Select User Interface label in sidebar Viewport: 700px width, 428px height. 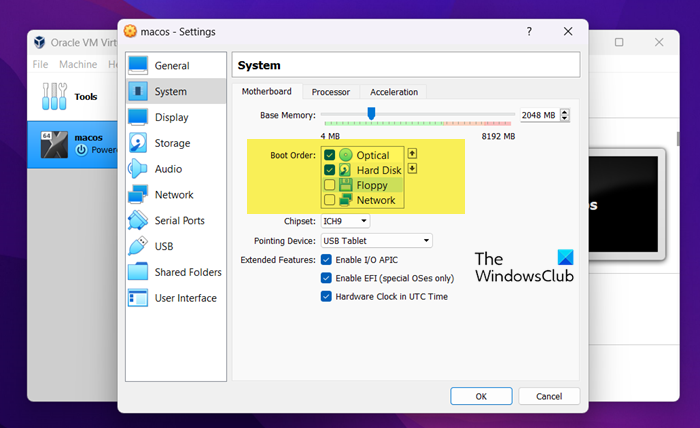pyautogui.click(x=186, y=298)
